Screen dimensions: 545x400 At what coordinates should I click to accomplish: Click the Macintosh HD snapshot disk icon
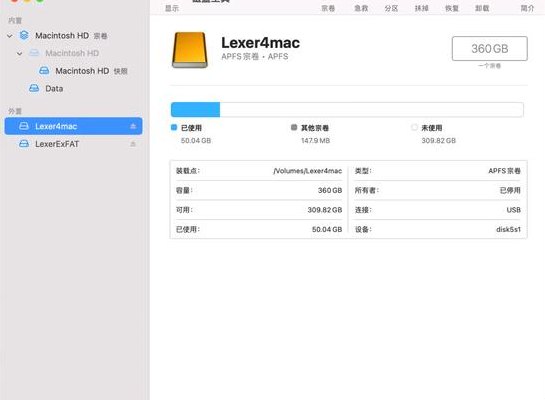(44, 71)
